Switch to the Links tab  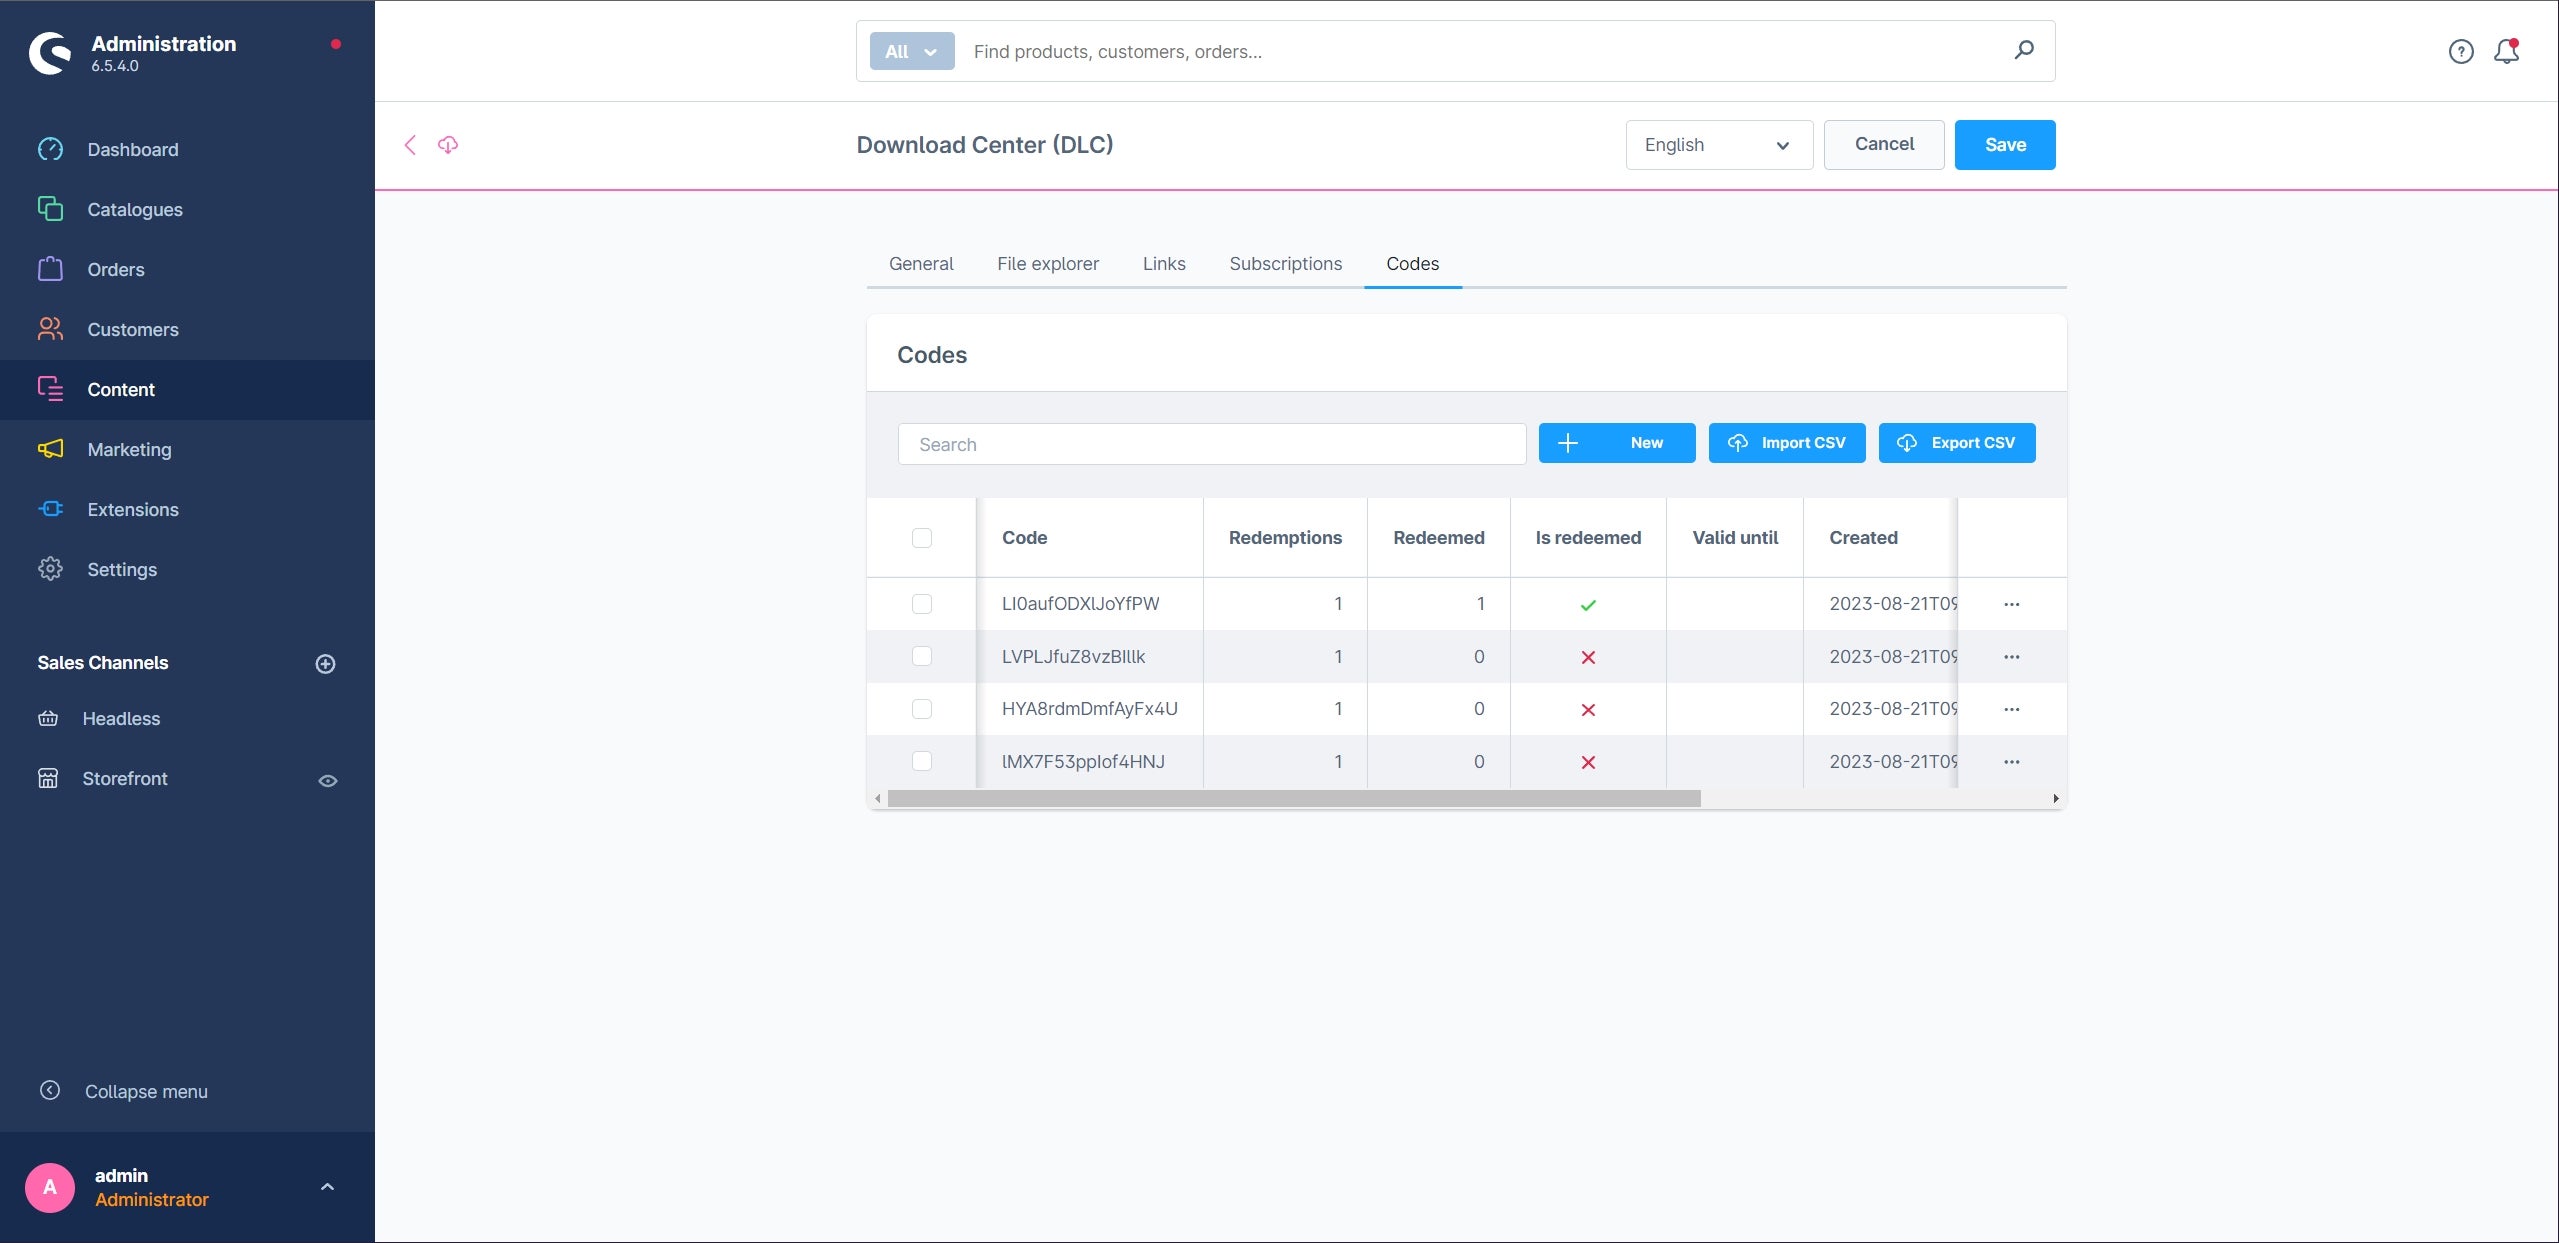point(1163,264)
